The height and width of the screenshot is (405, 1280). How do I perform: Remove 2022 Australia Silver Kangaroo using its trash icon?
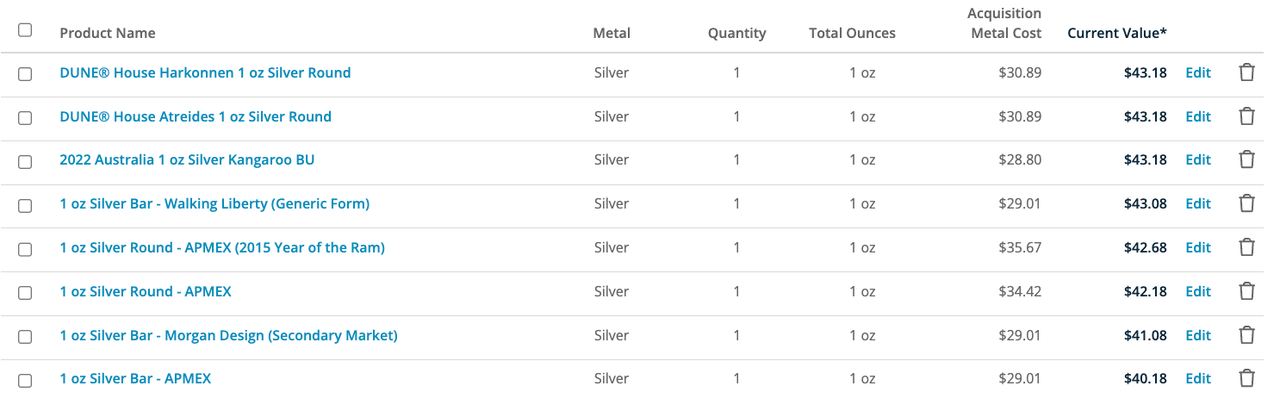[1247, 160]
